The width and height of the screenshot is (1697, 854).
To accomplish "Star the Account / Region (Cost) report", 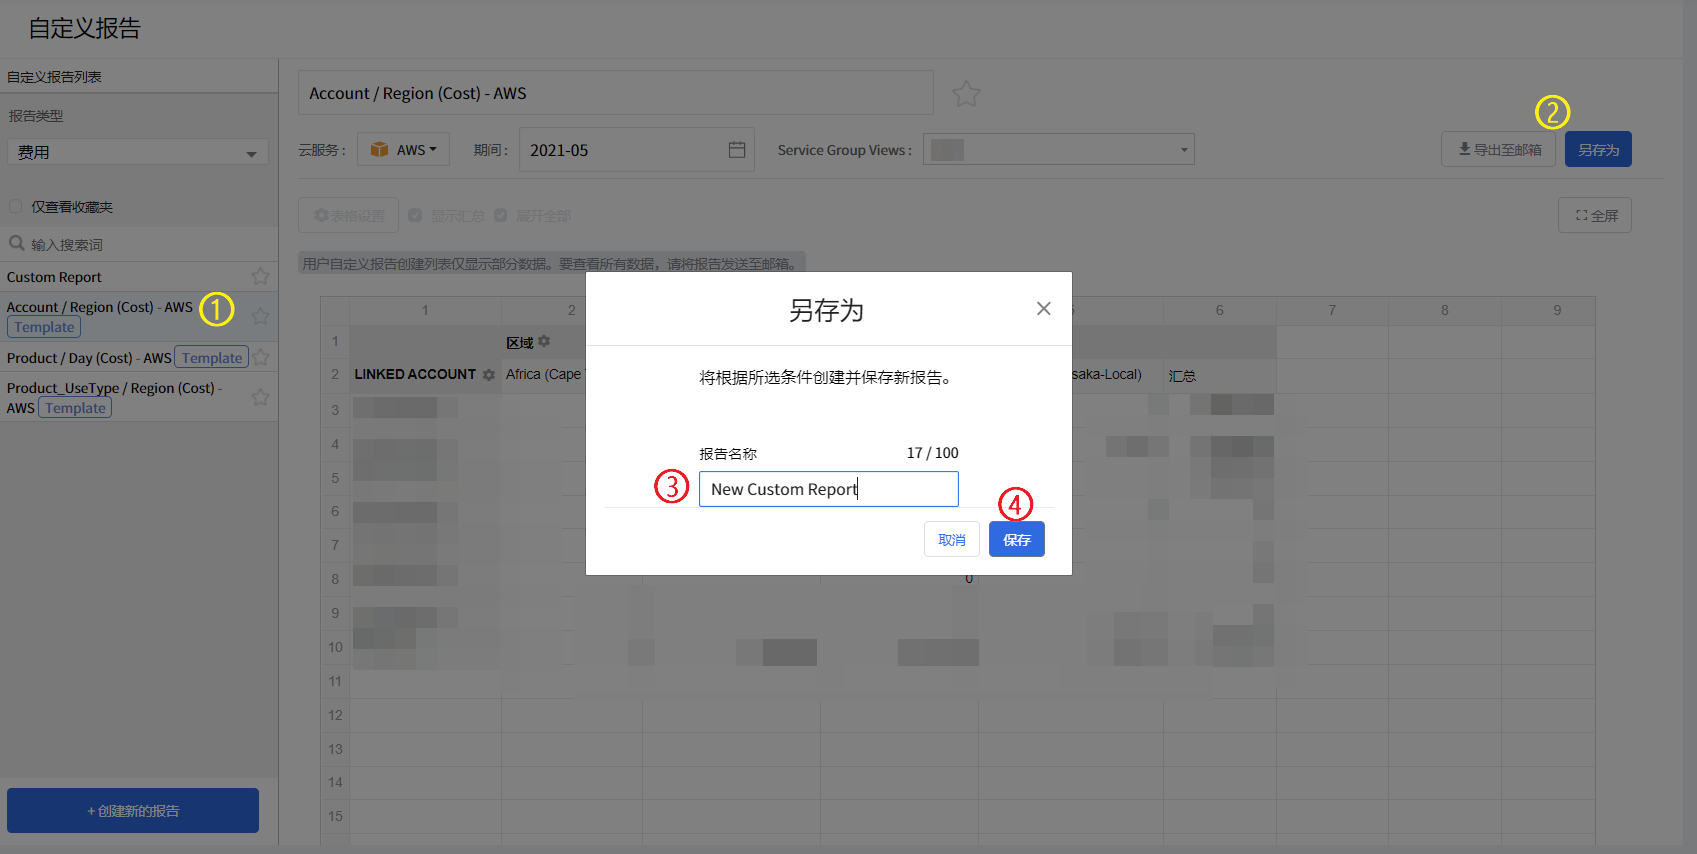I will pos(260,316).
